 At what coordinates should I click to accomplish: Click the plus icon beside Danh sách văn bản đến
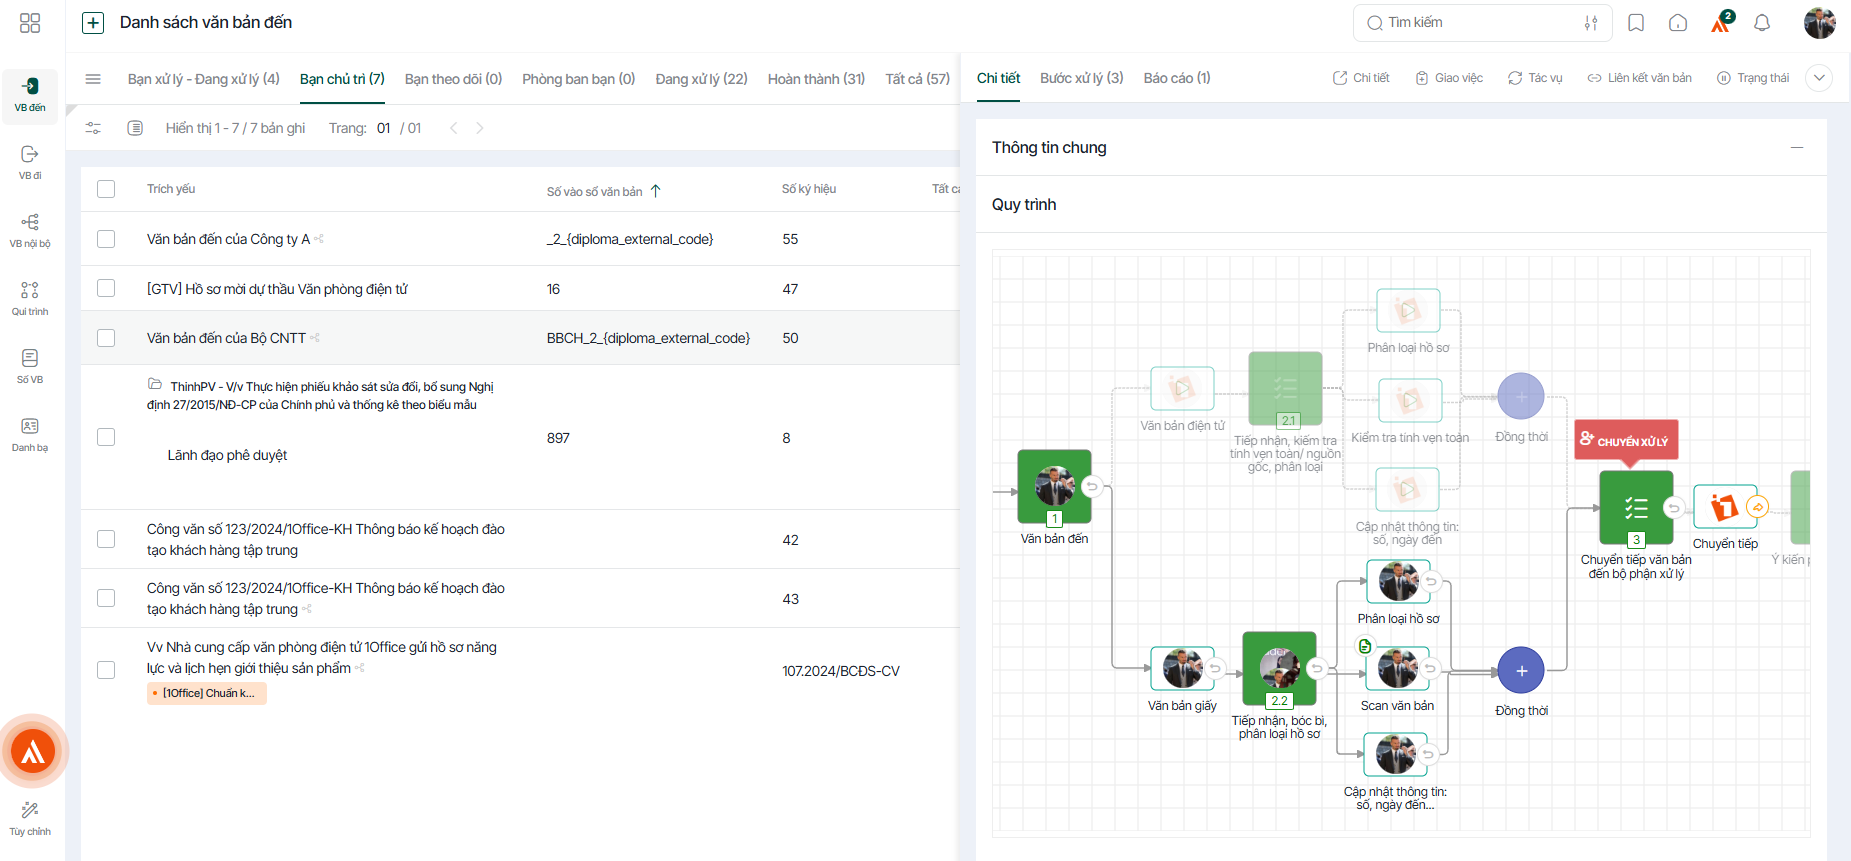(x=93, y=23)
